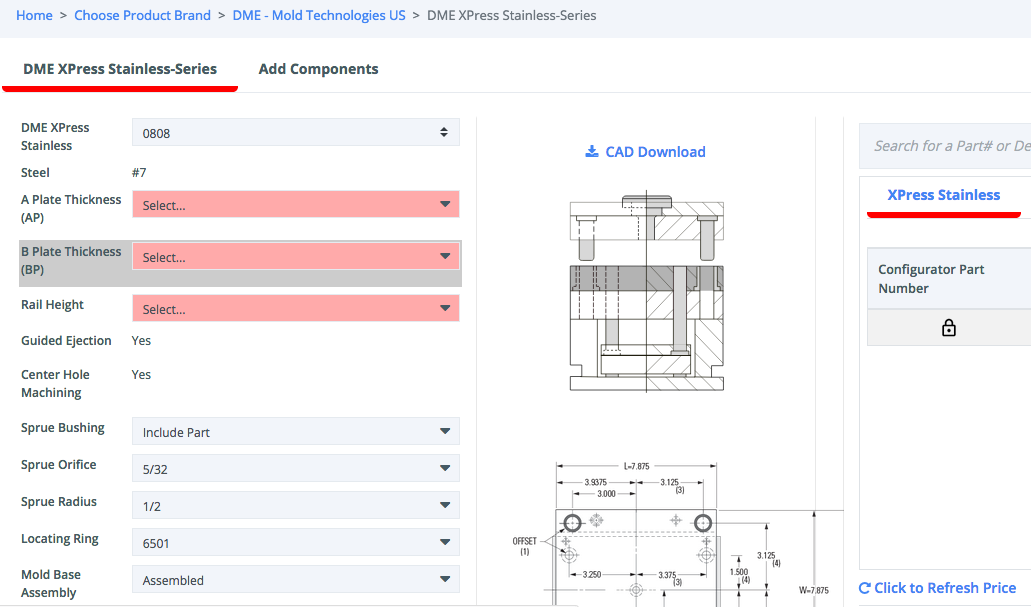Screen dimensions: 1031x607
Task: Click the CAD Download link
Action: pyautogui.click(x=645, y=152)
